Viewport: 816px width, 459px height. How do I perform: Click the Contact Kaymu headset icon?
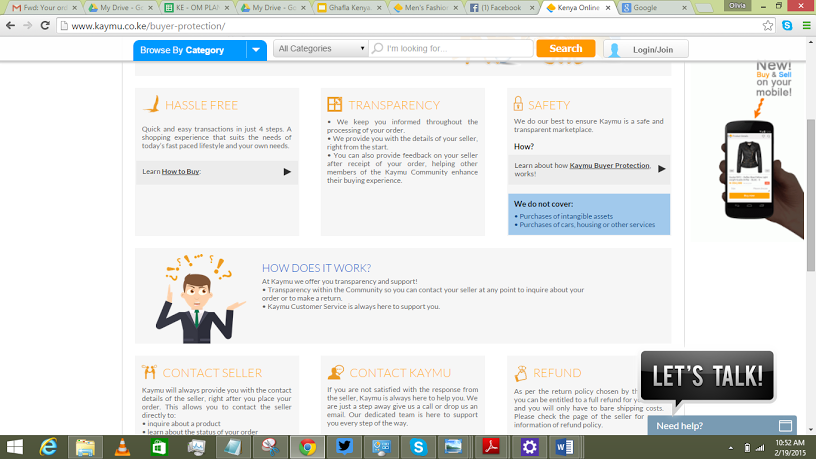coord(336,372)
